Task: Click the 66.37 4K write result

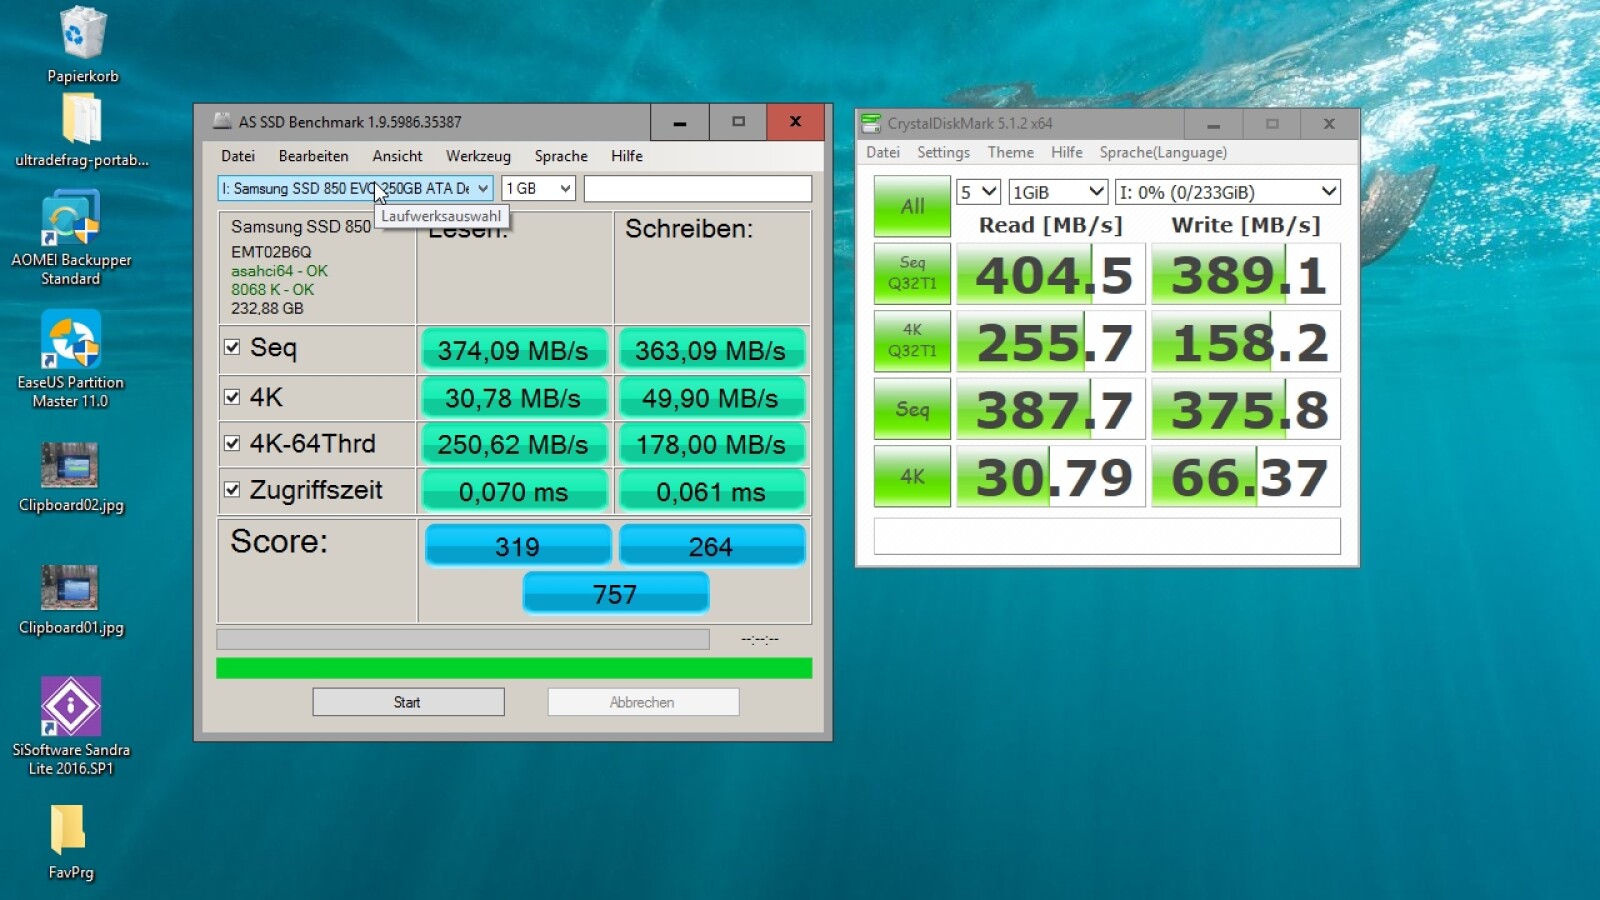Action: click(1246, 477)
